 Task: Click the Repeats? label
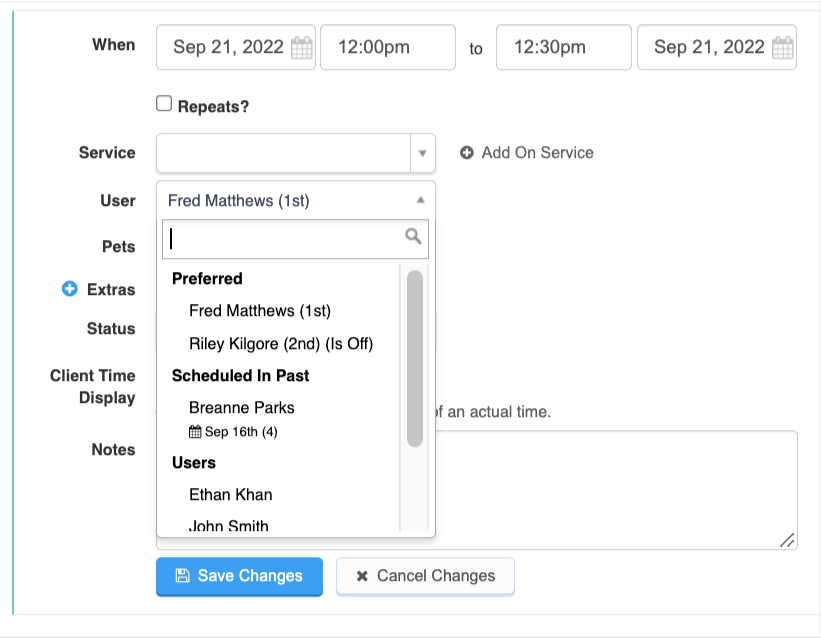click(213, 106)
